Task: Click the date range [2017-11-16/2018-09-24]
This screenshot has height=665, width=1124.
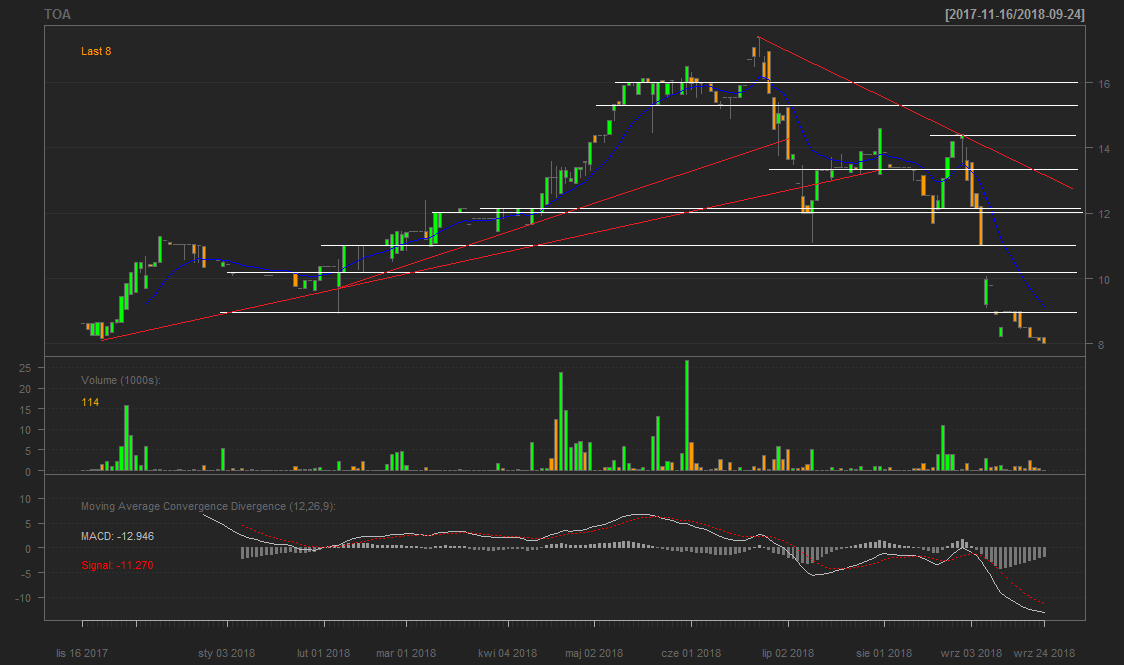Action: pos(1014,14)
